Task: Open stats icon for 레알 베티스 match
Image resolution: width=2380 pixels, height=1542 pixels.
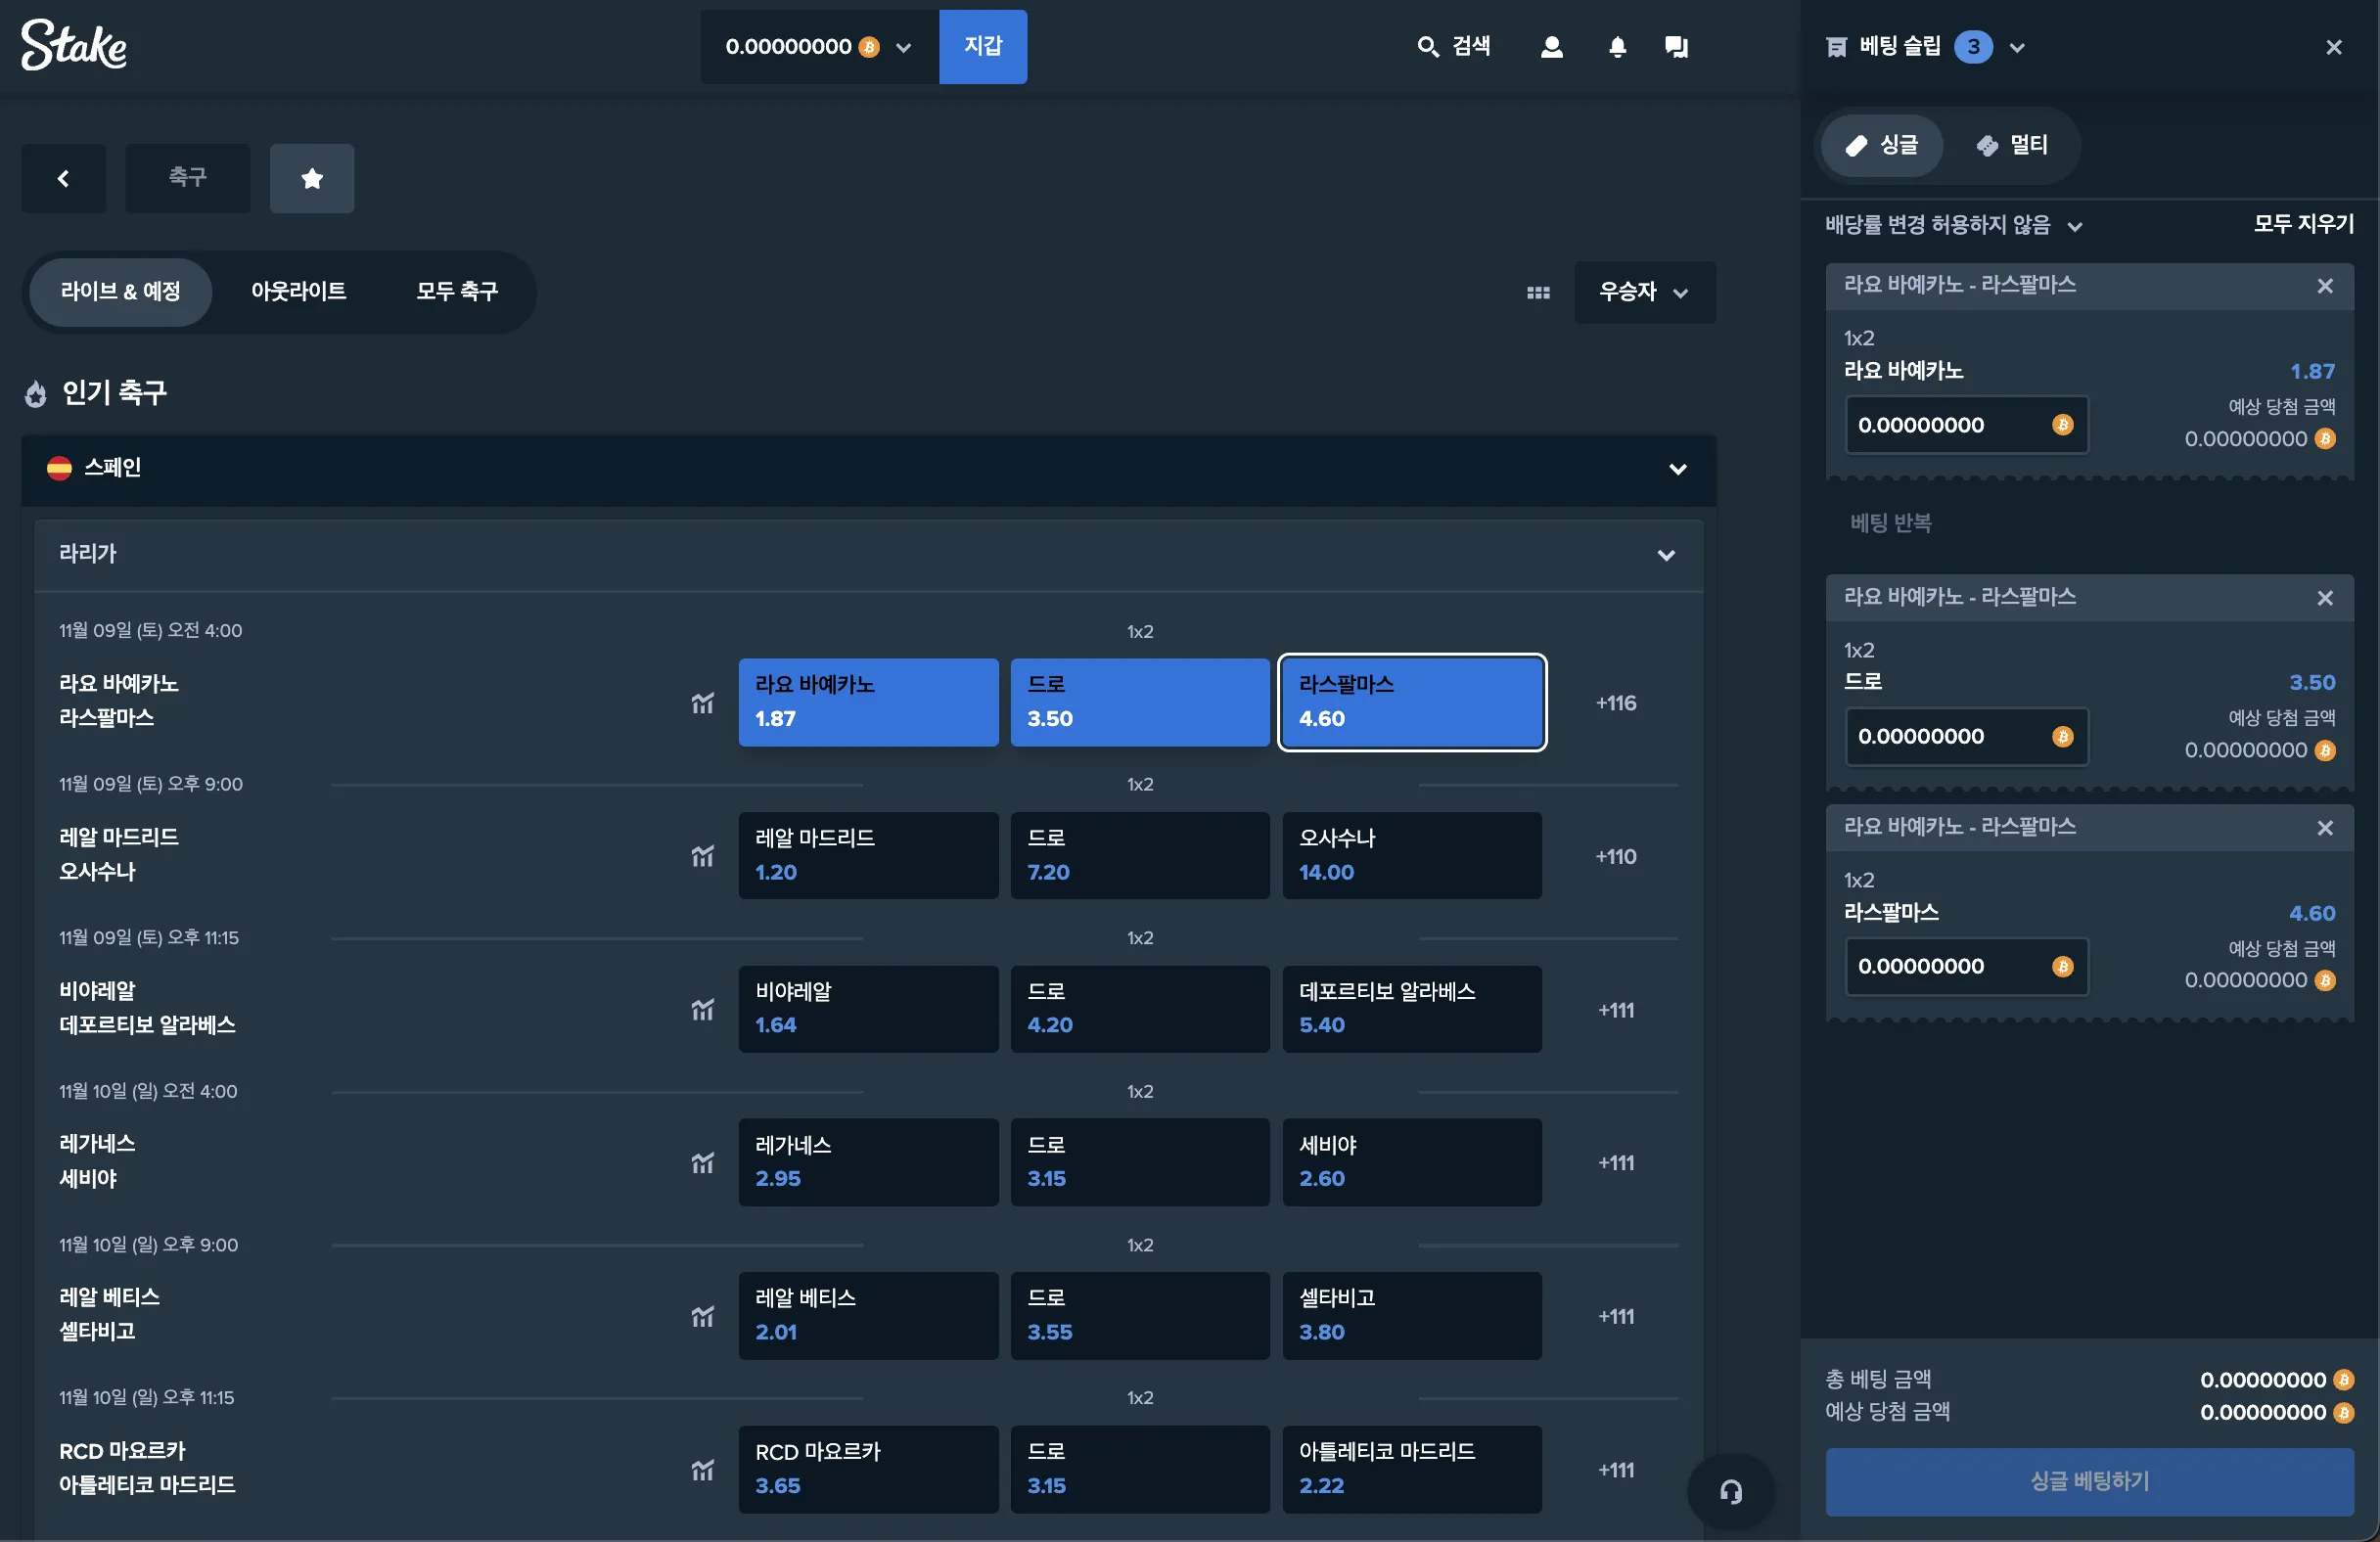Action: tap(703, 1316)
